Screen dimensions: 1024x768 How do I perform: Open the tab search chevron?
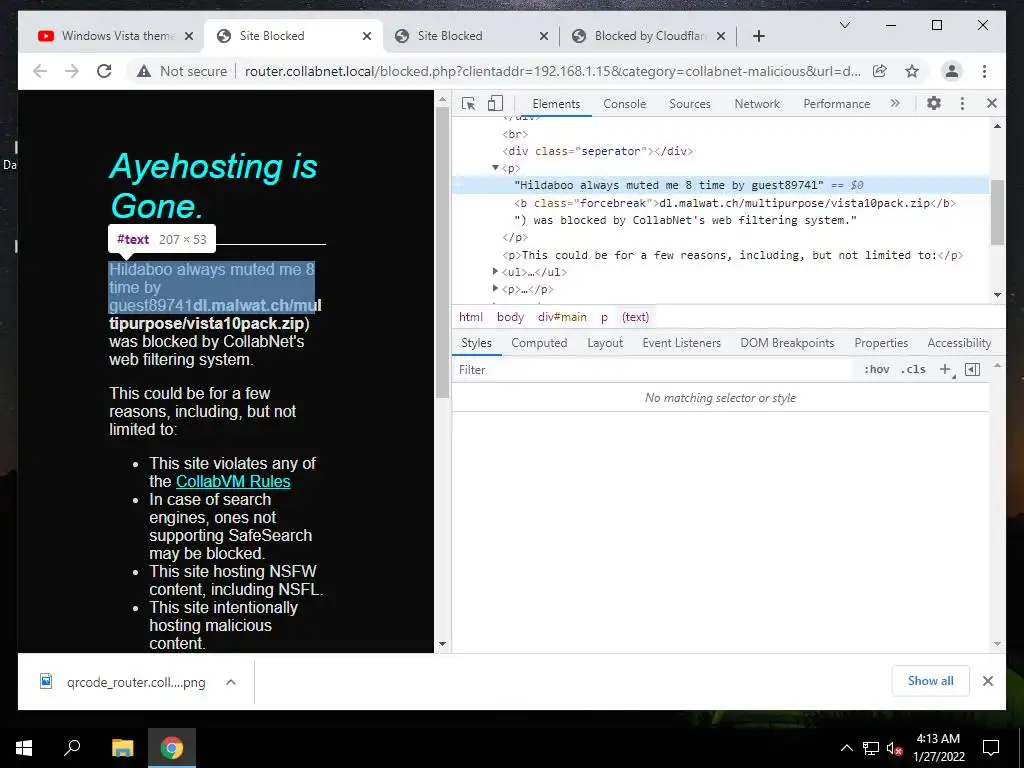click(844, 25)
